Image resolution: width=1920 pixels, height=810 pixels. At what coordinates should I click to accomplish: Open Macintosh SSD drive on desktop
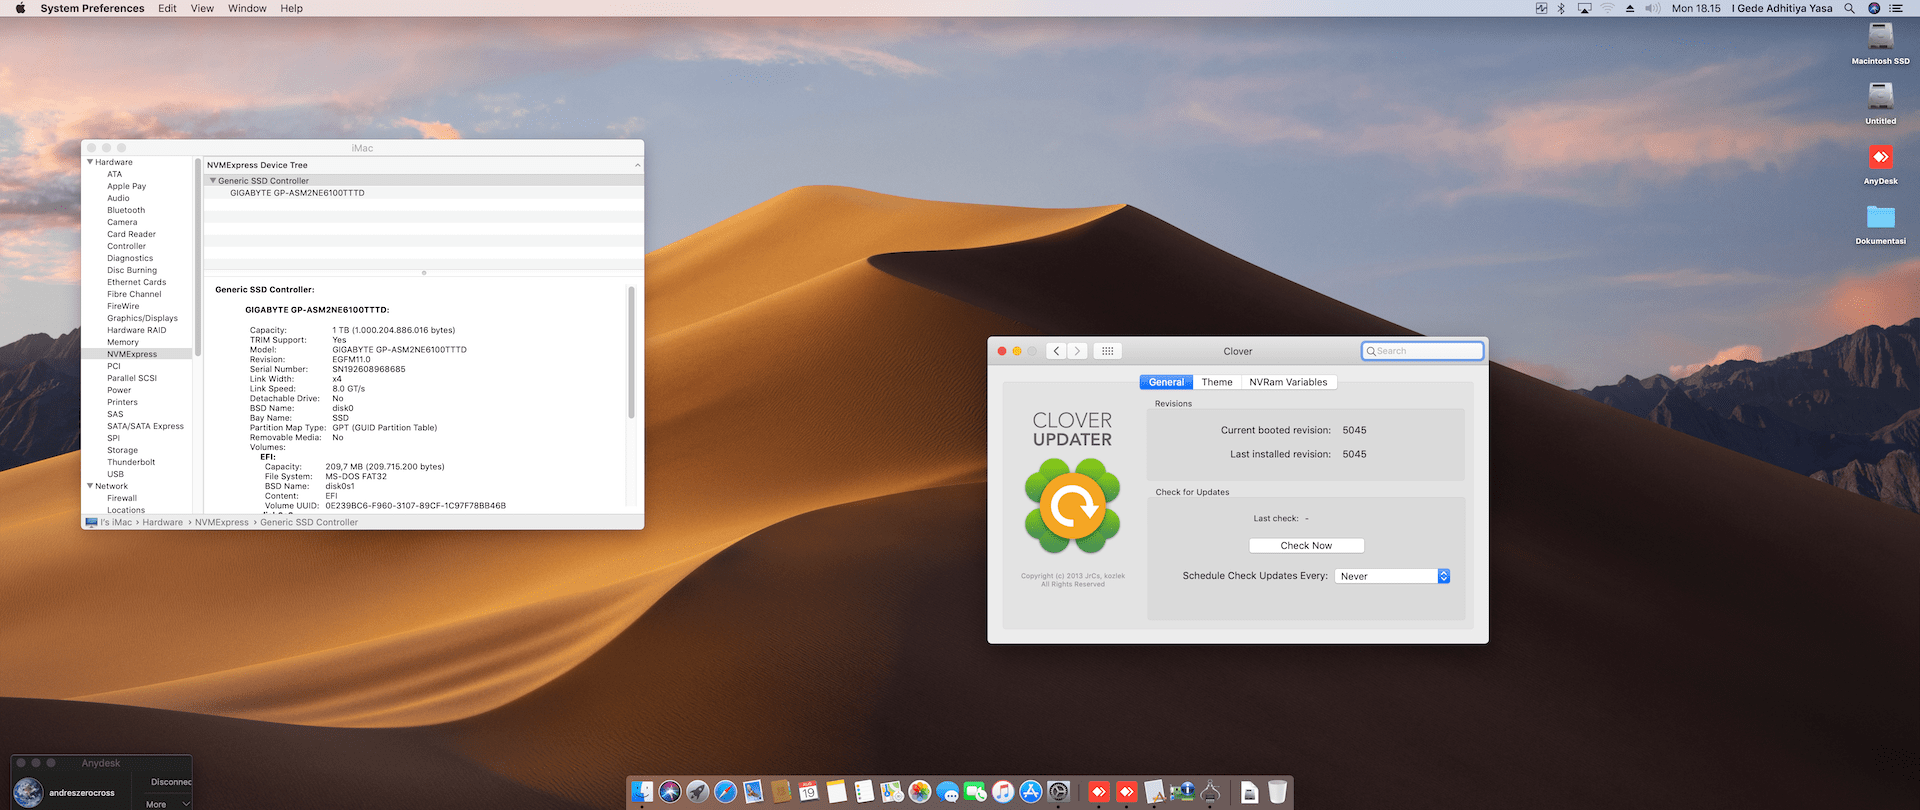tap(1880, 38)
